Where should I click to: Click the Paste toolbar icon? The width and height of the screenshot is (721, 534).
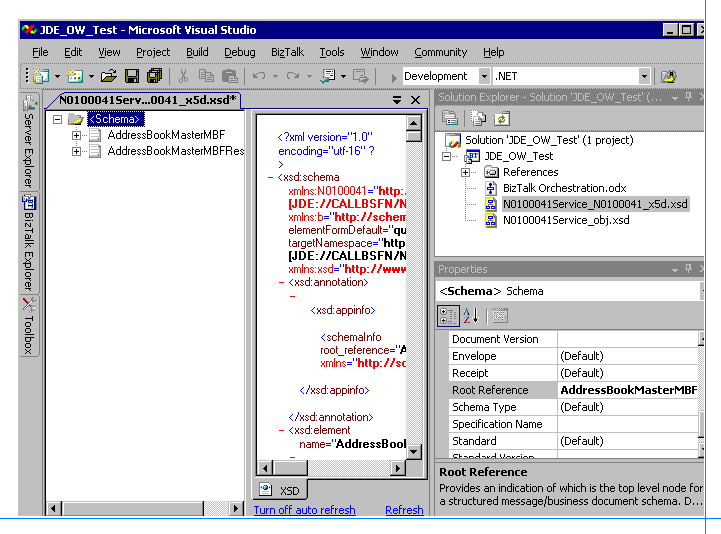[x=229, y=76]
